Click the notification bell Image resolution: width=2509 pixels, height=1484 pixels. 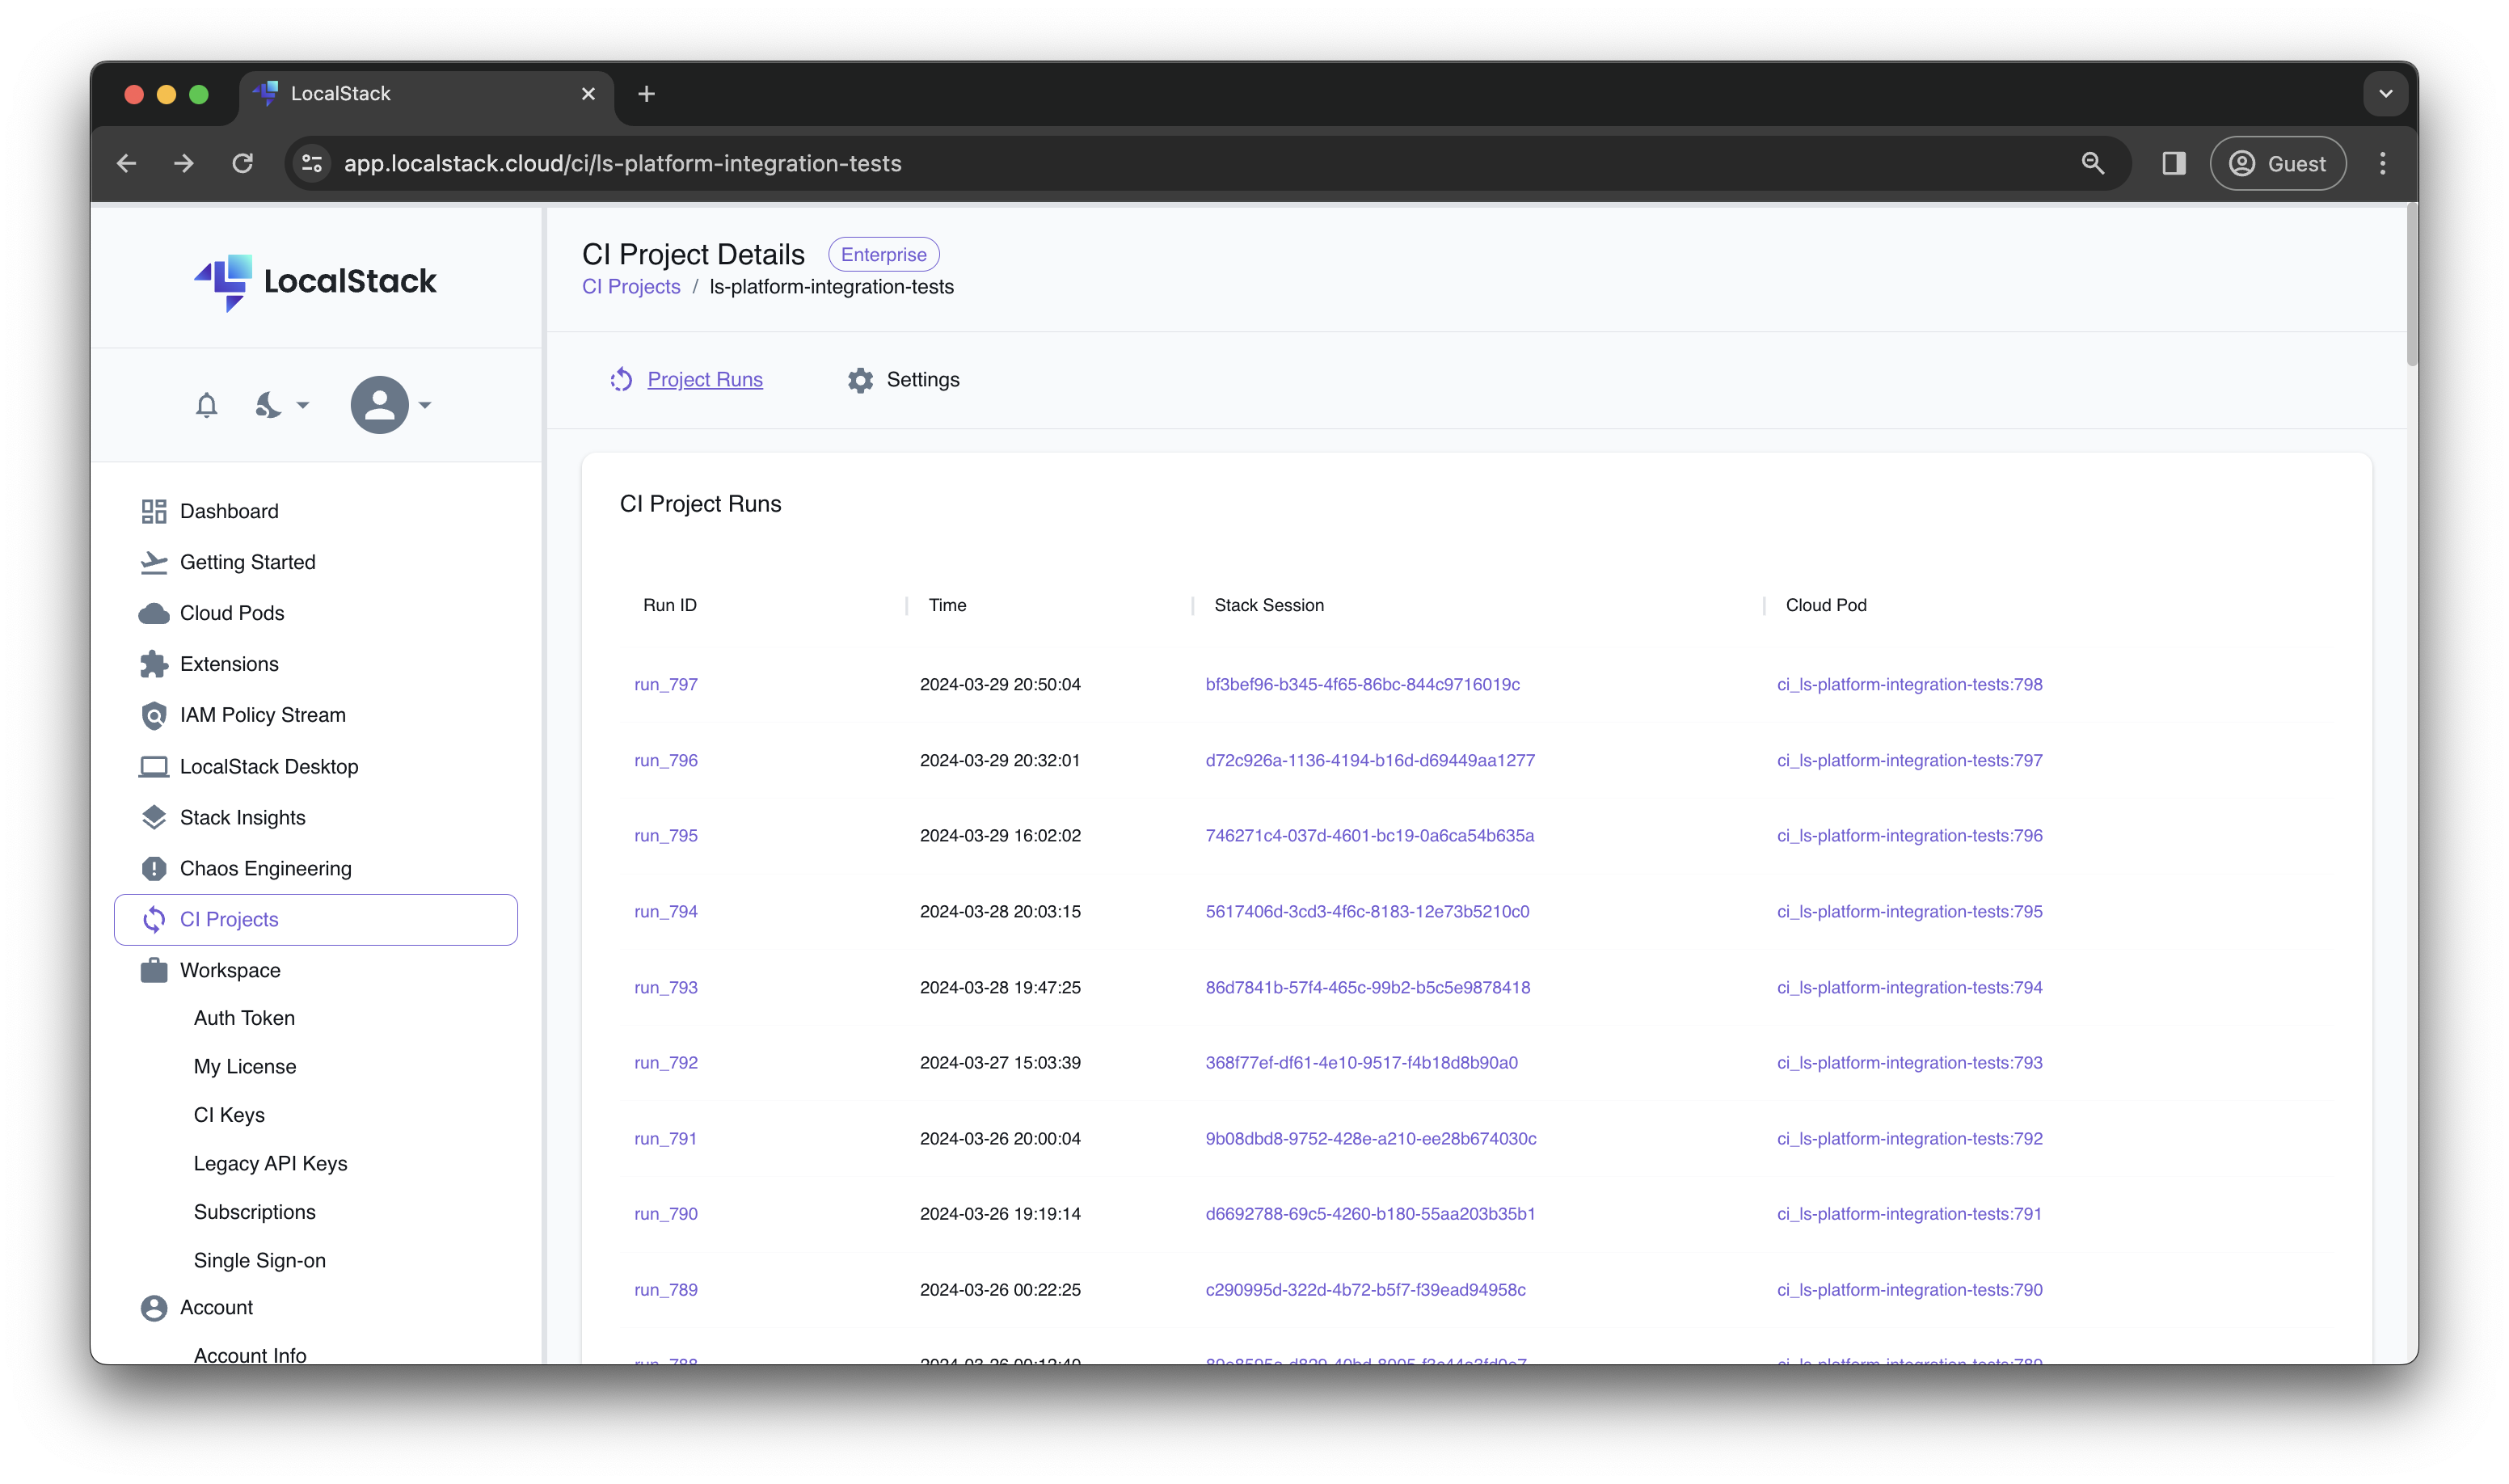click(206, 405)
